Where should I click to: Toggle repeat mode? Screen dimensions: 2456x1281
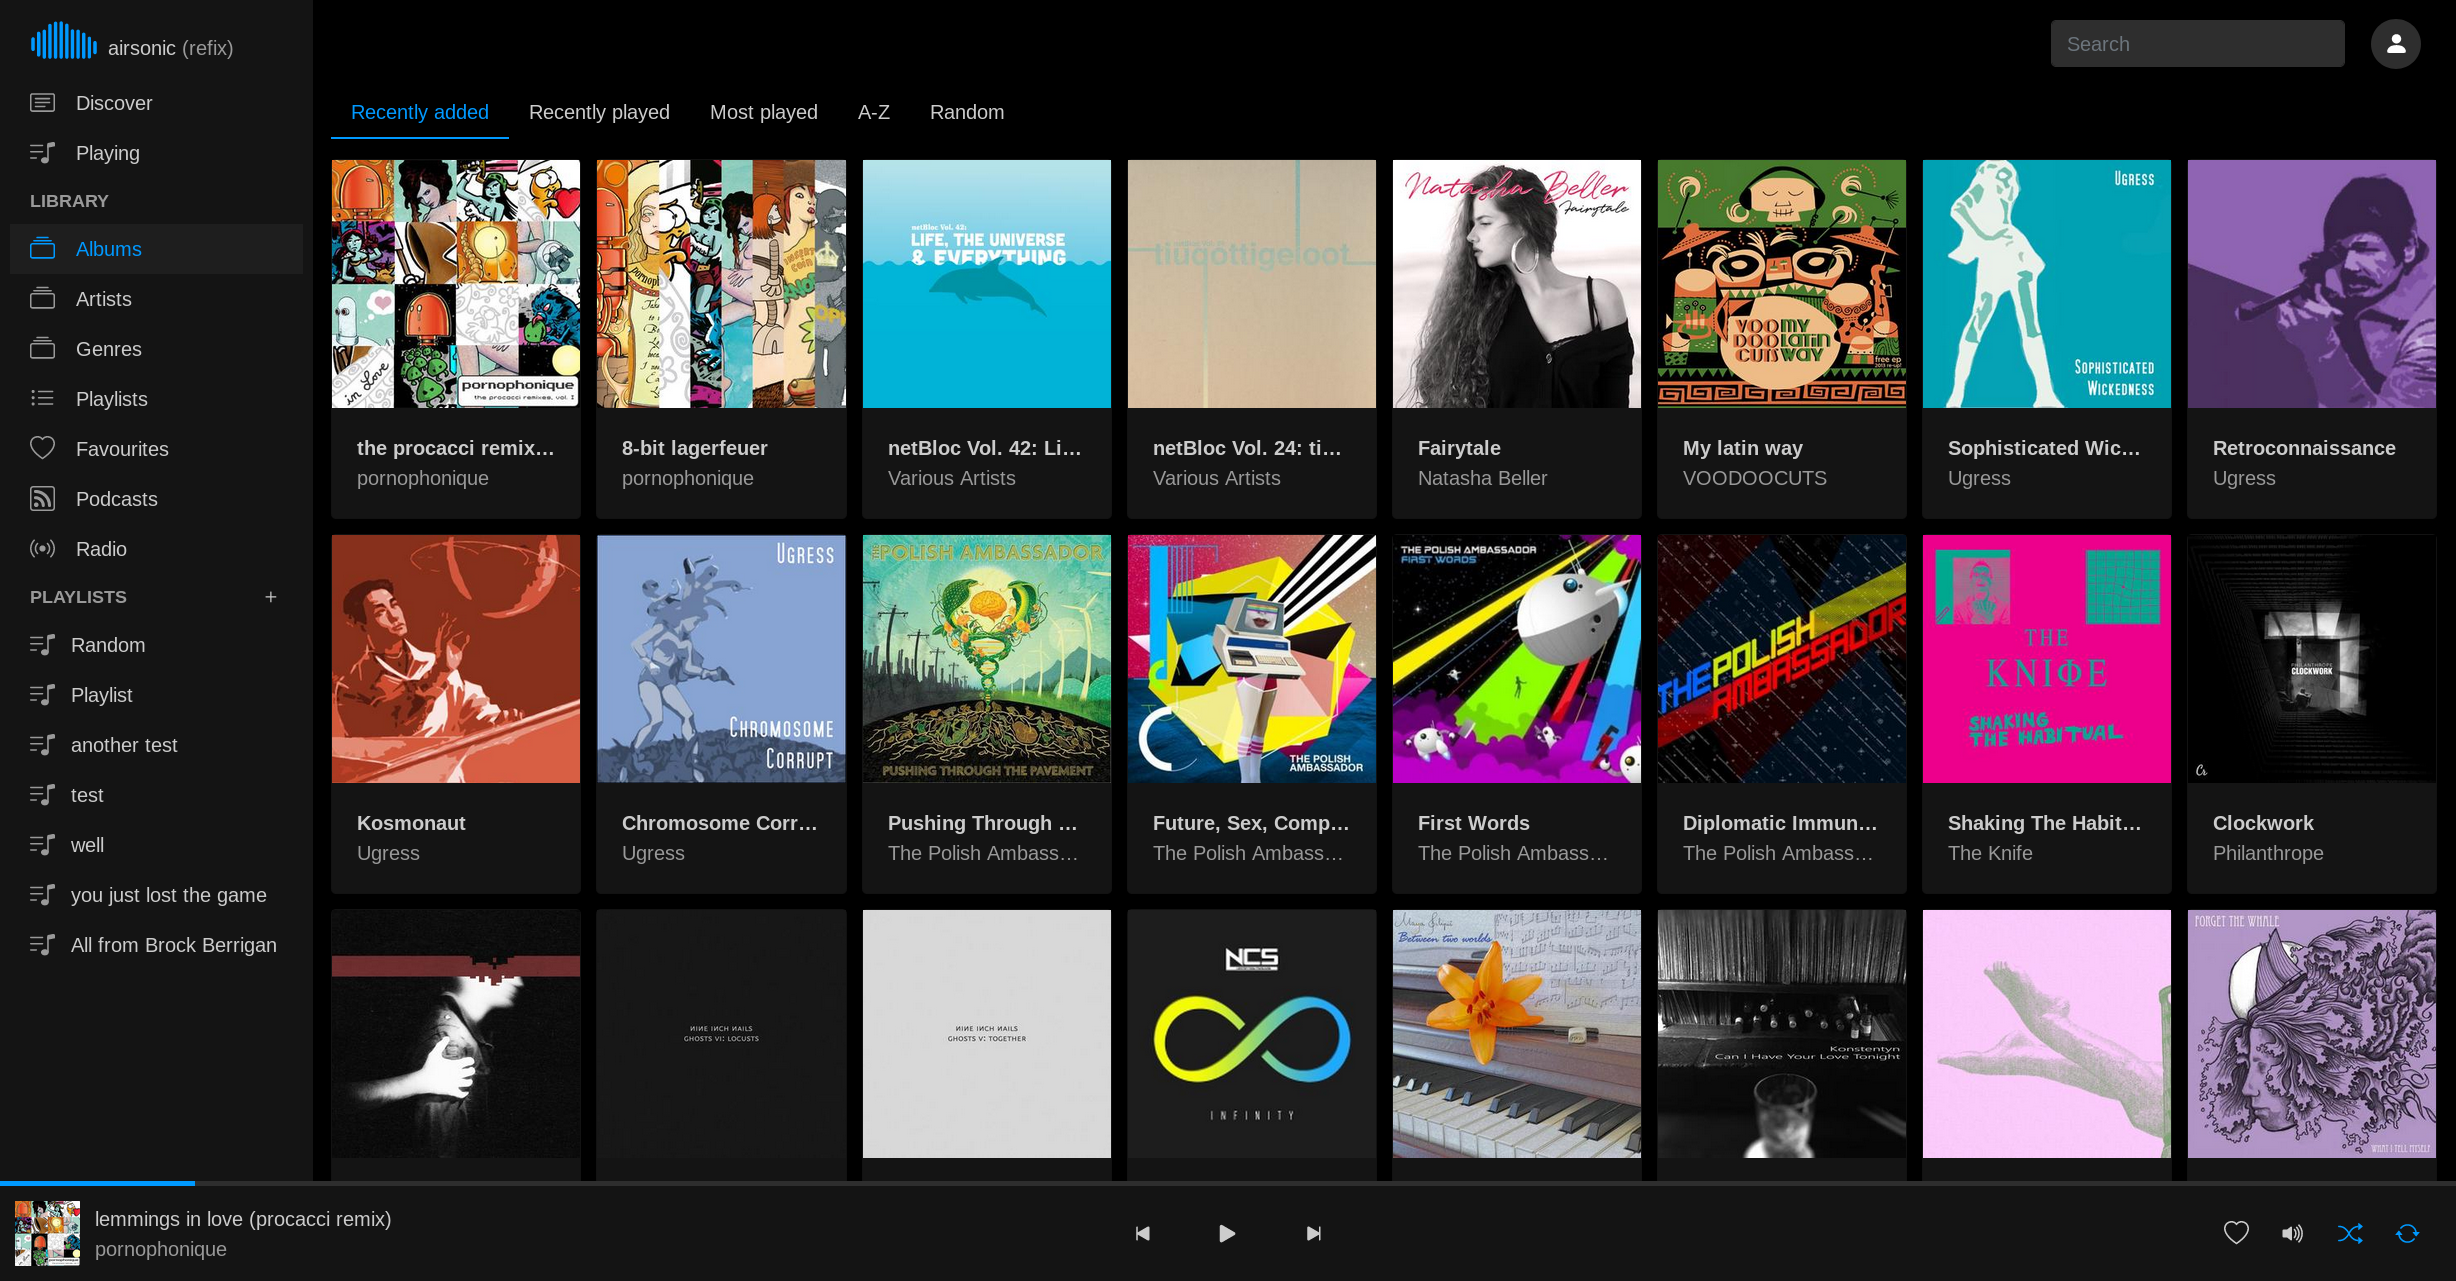[2407, 1233]
